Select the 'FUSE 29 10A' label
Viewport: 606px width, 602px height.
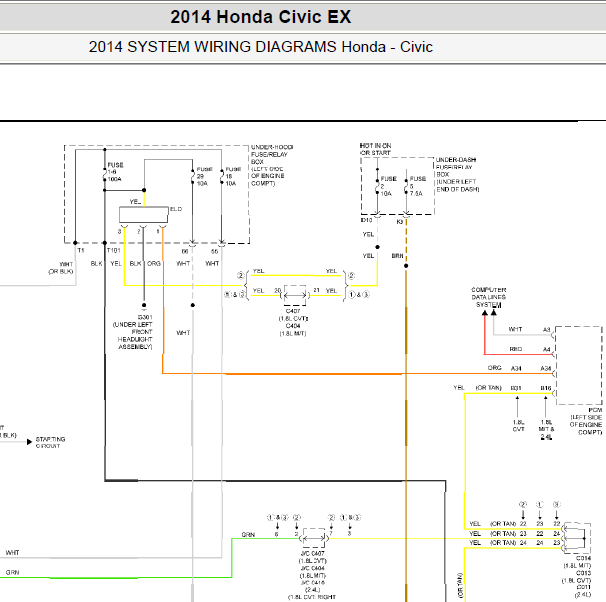click(204, 176)
